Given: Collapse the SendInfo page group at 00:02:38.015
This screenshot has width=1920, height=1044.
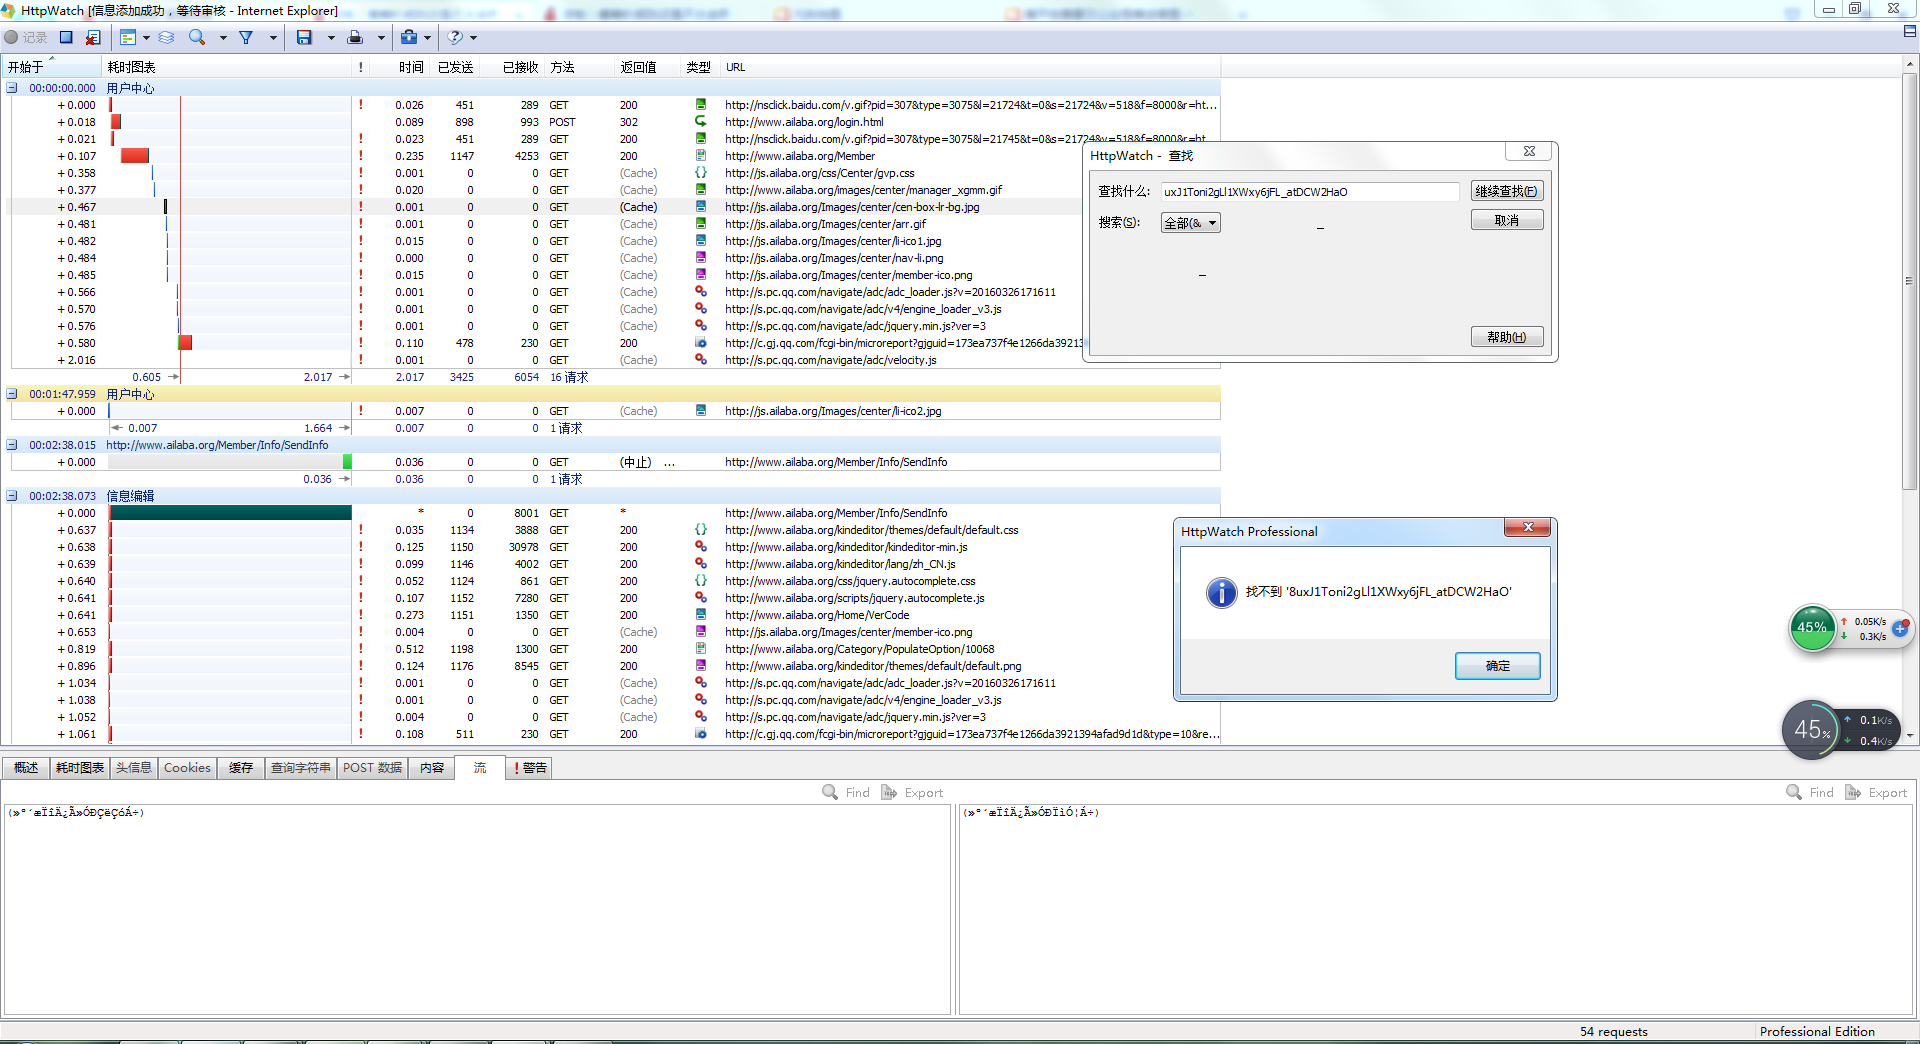Looking at the screenshot, I should [x=12, y=445].
